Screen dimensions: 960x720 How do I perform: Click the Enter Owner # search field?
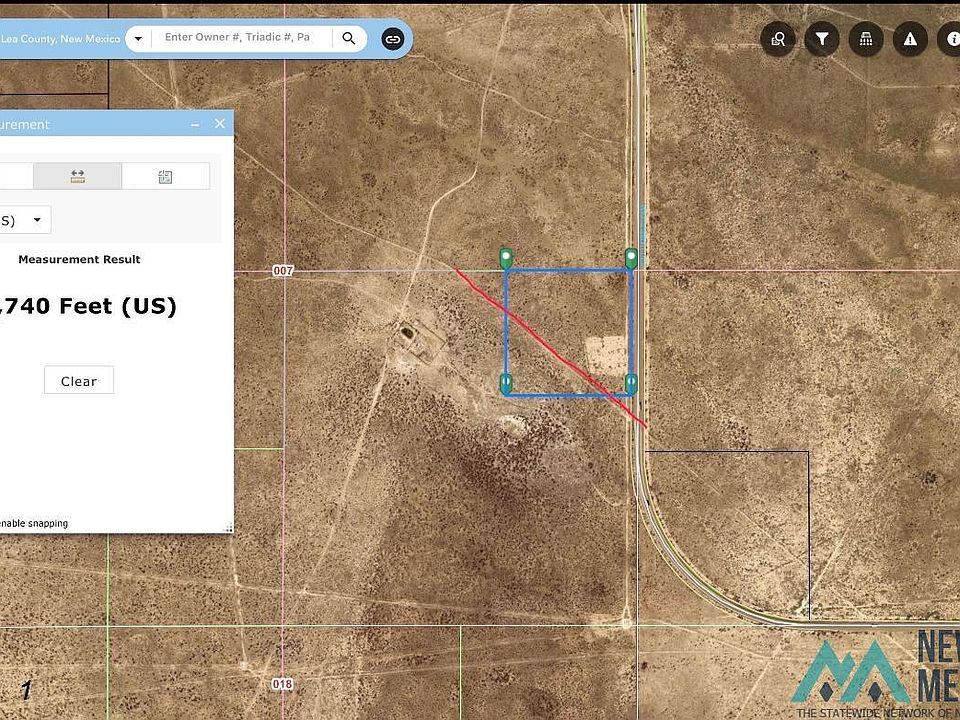tap(237, 37)
